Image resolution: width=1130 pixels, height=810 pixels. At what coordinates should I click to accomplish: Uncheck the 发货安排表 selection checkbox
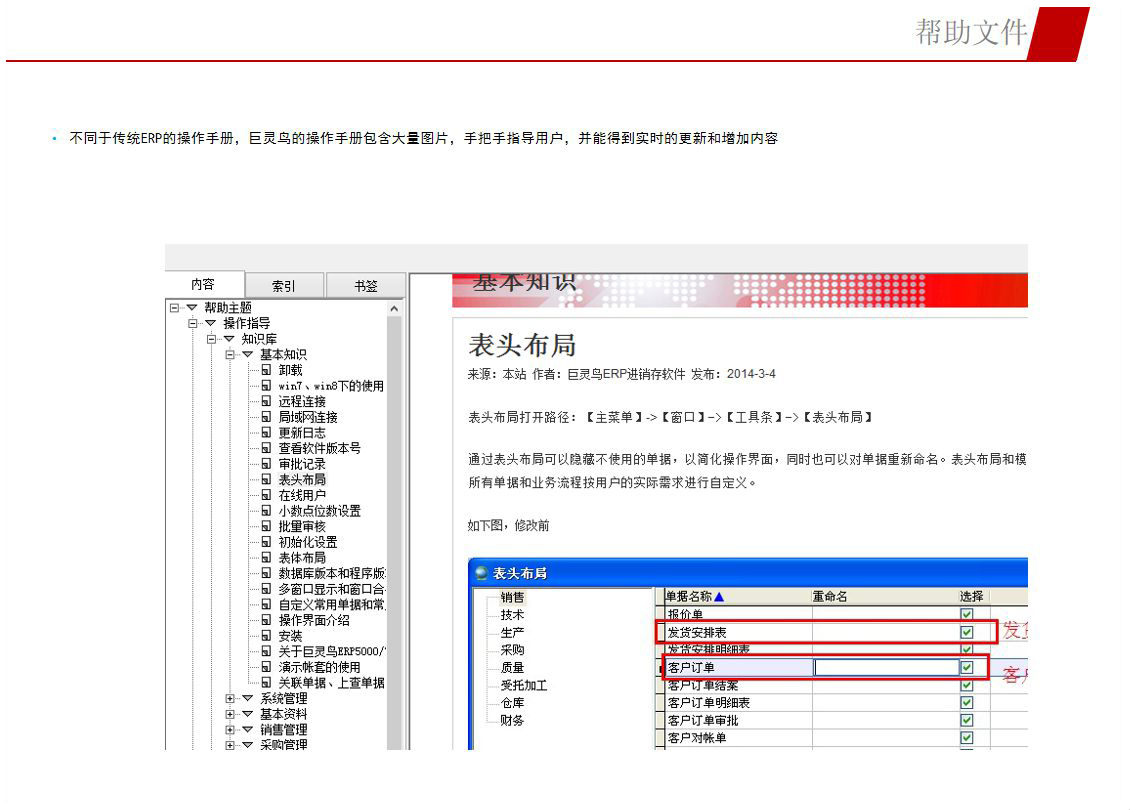click(966, 632)
